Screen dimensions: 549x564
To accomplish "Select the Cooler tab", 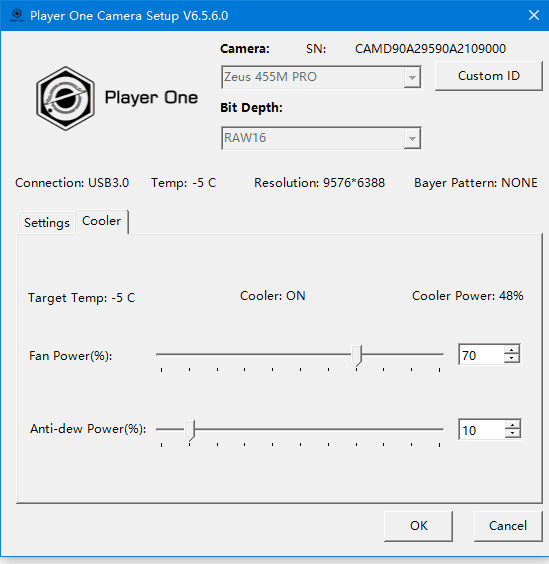I will (x=101, y=221).
